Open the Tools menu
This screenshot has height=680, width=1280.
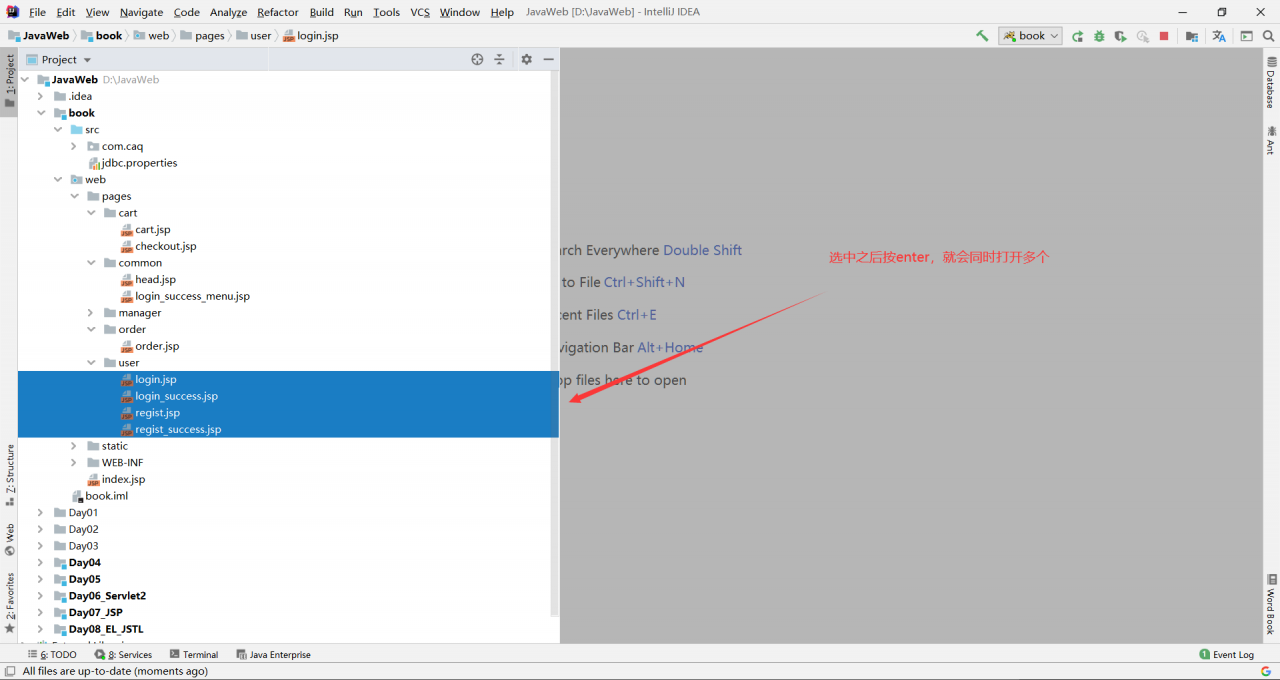pos(386,12)
